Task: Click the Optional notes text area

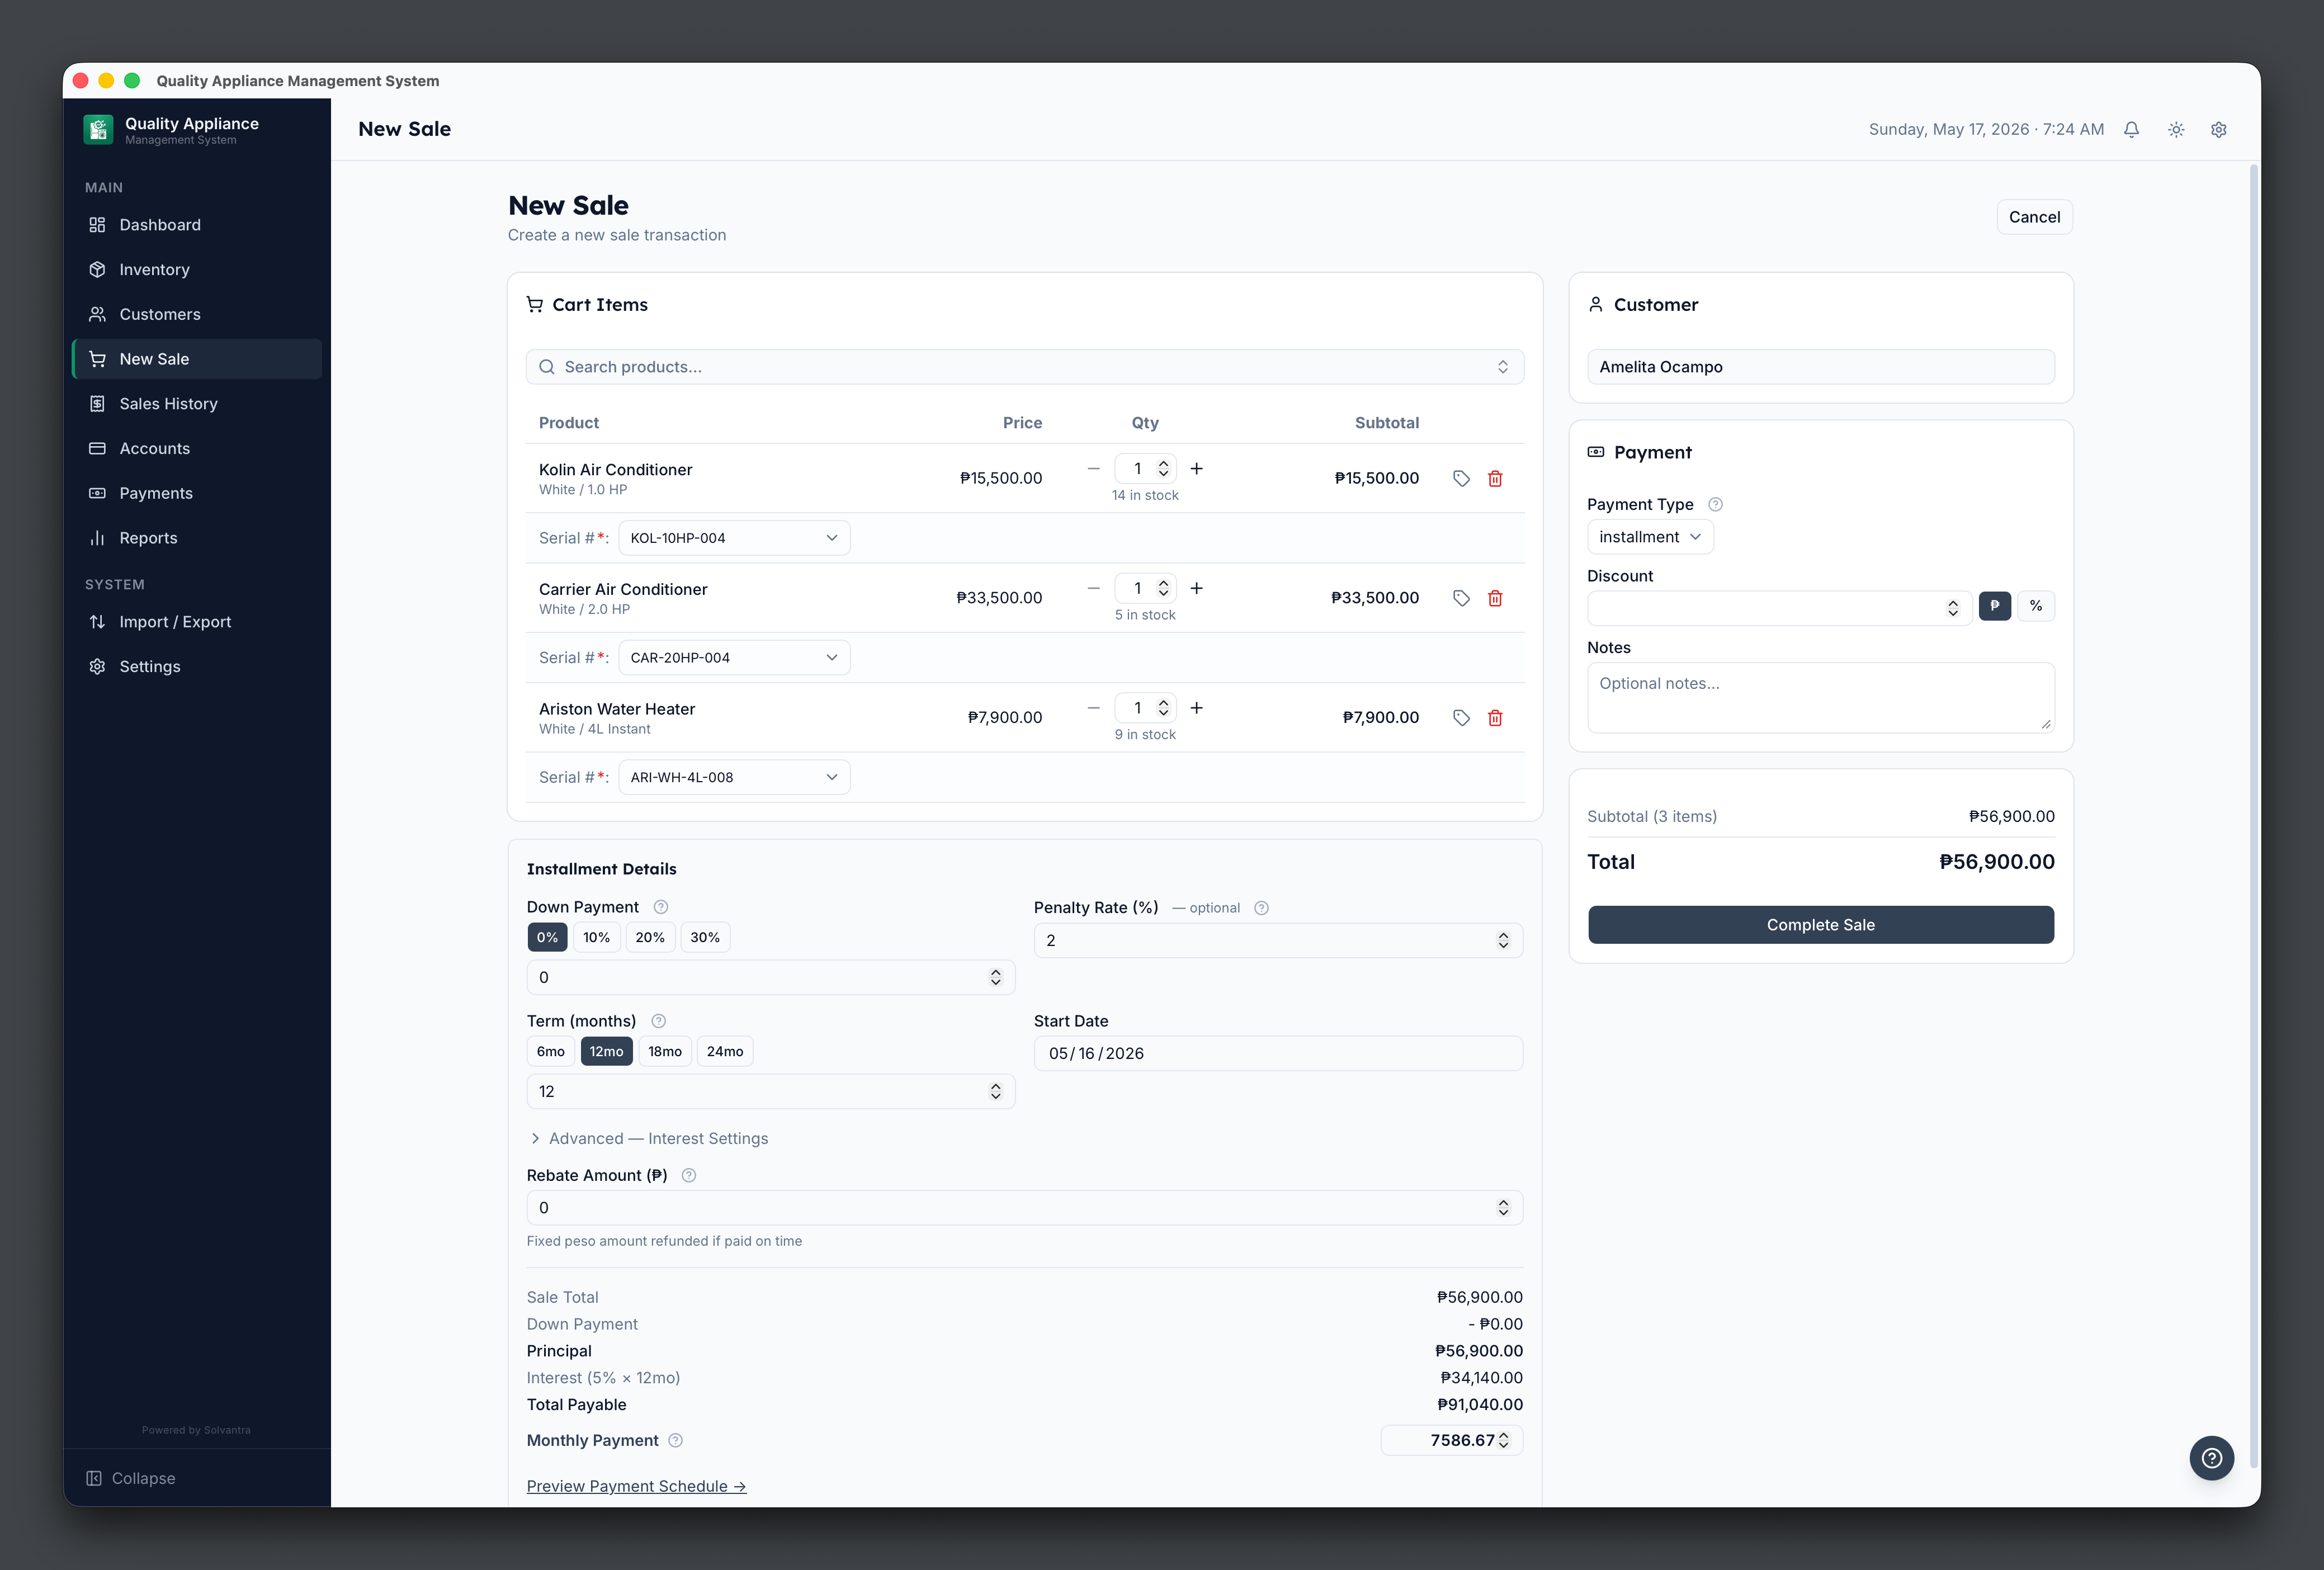Action: pyautogui.click(x=1820, y=697)
